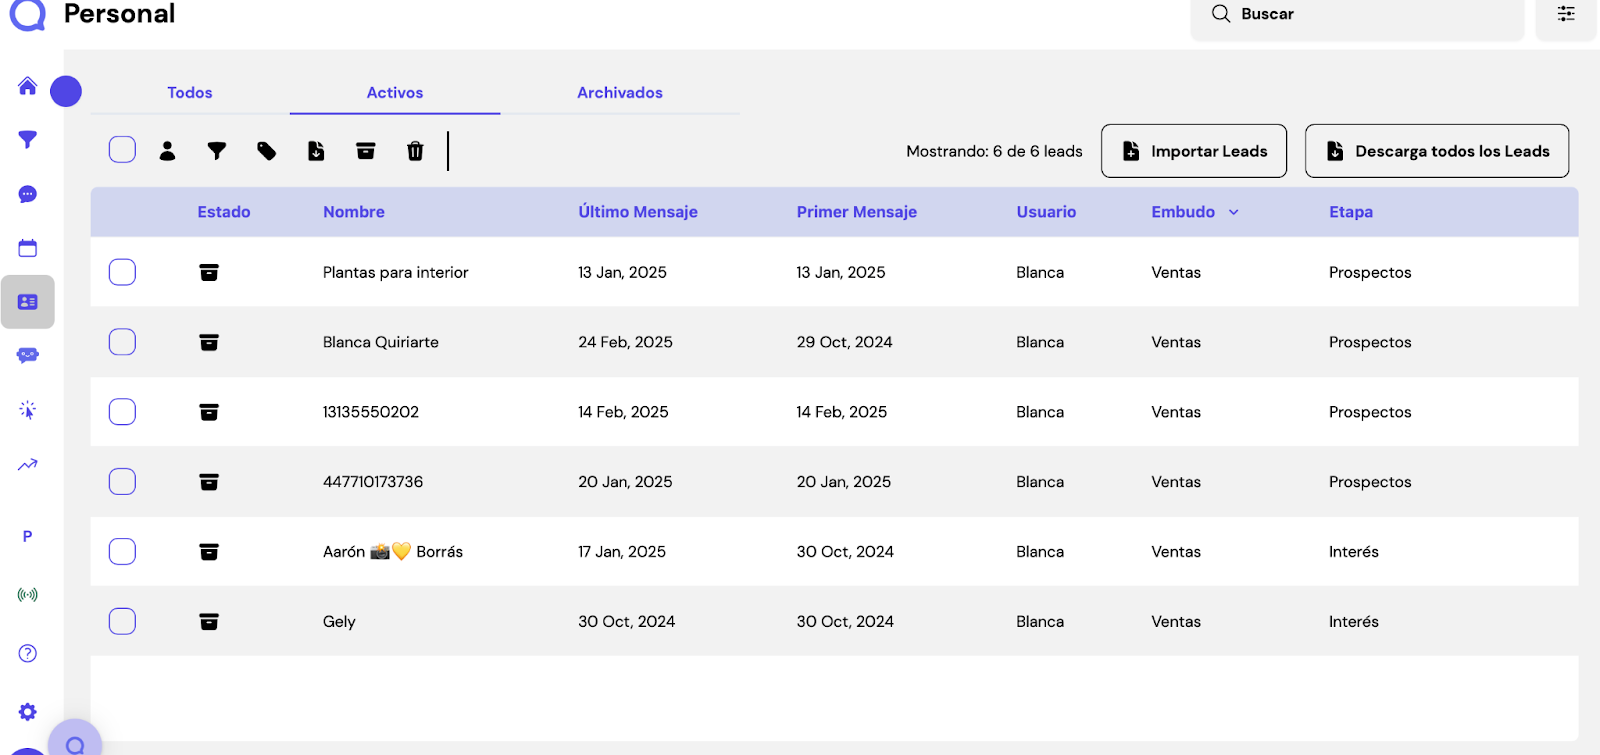1600x755 pixels.
Task: Open the chatbot icon in sidebar
Action: click(x=28, y=356)
